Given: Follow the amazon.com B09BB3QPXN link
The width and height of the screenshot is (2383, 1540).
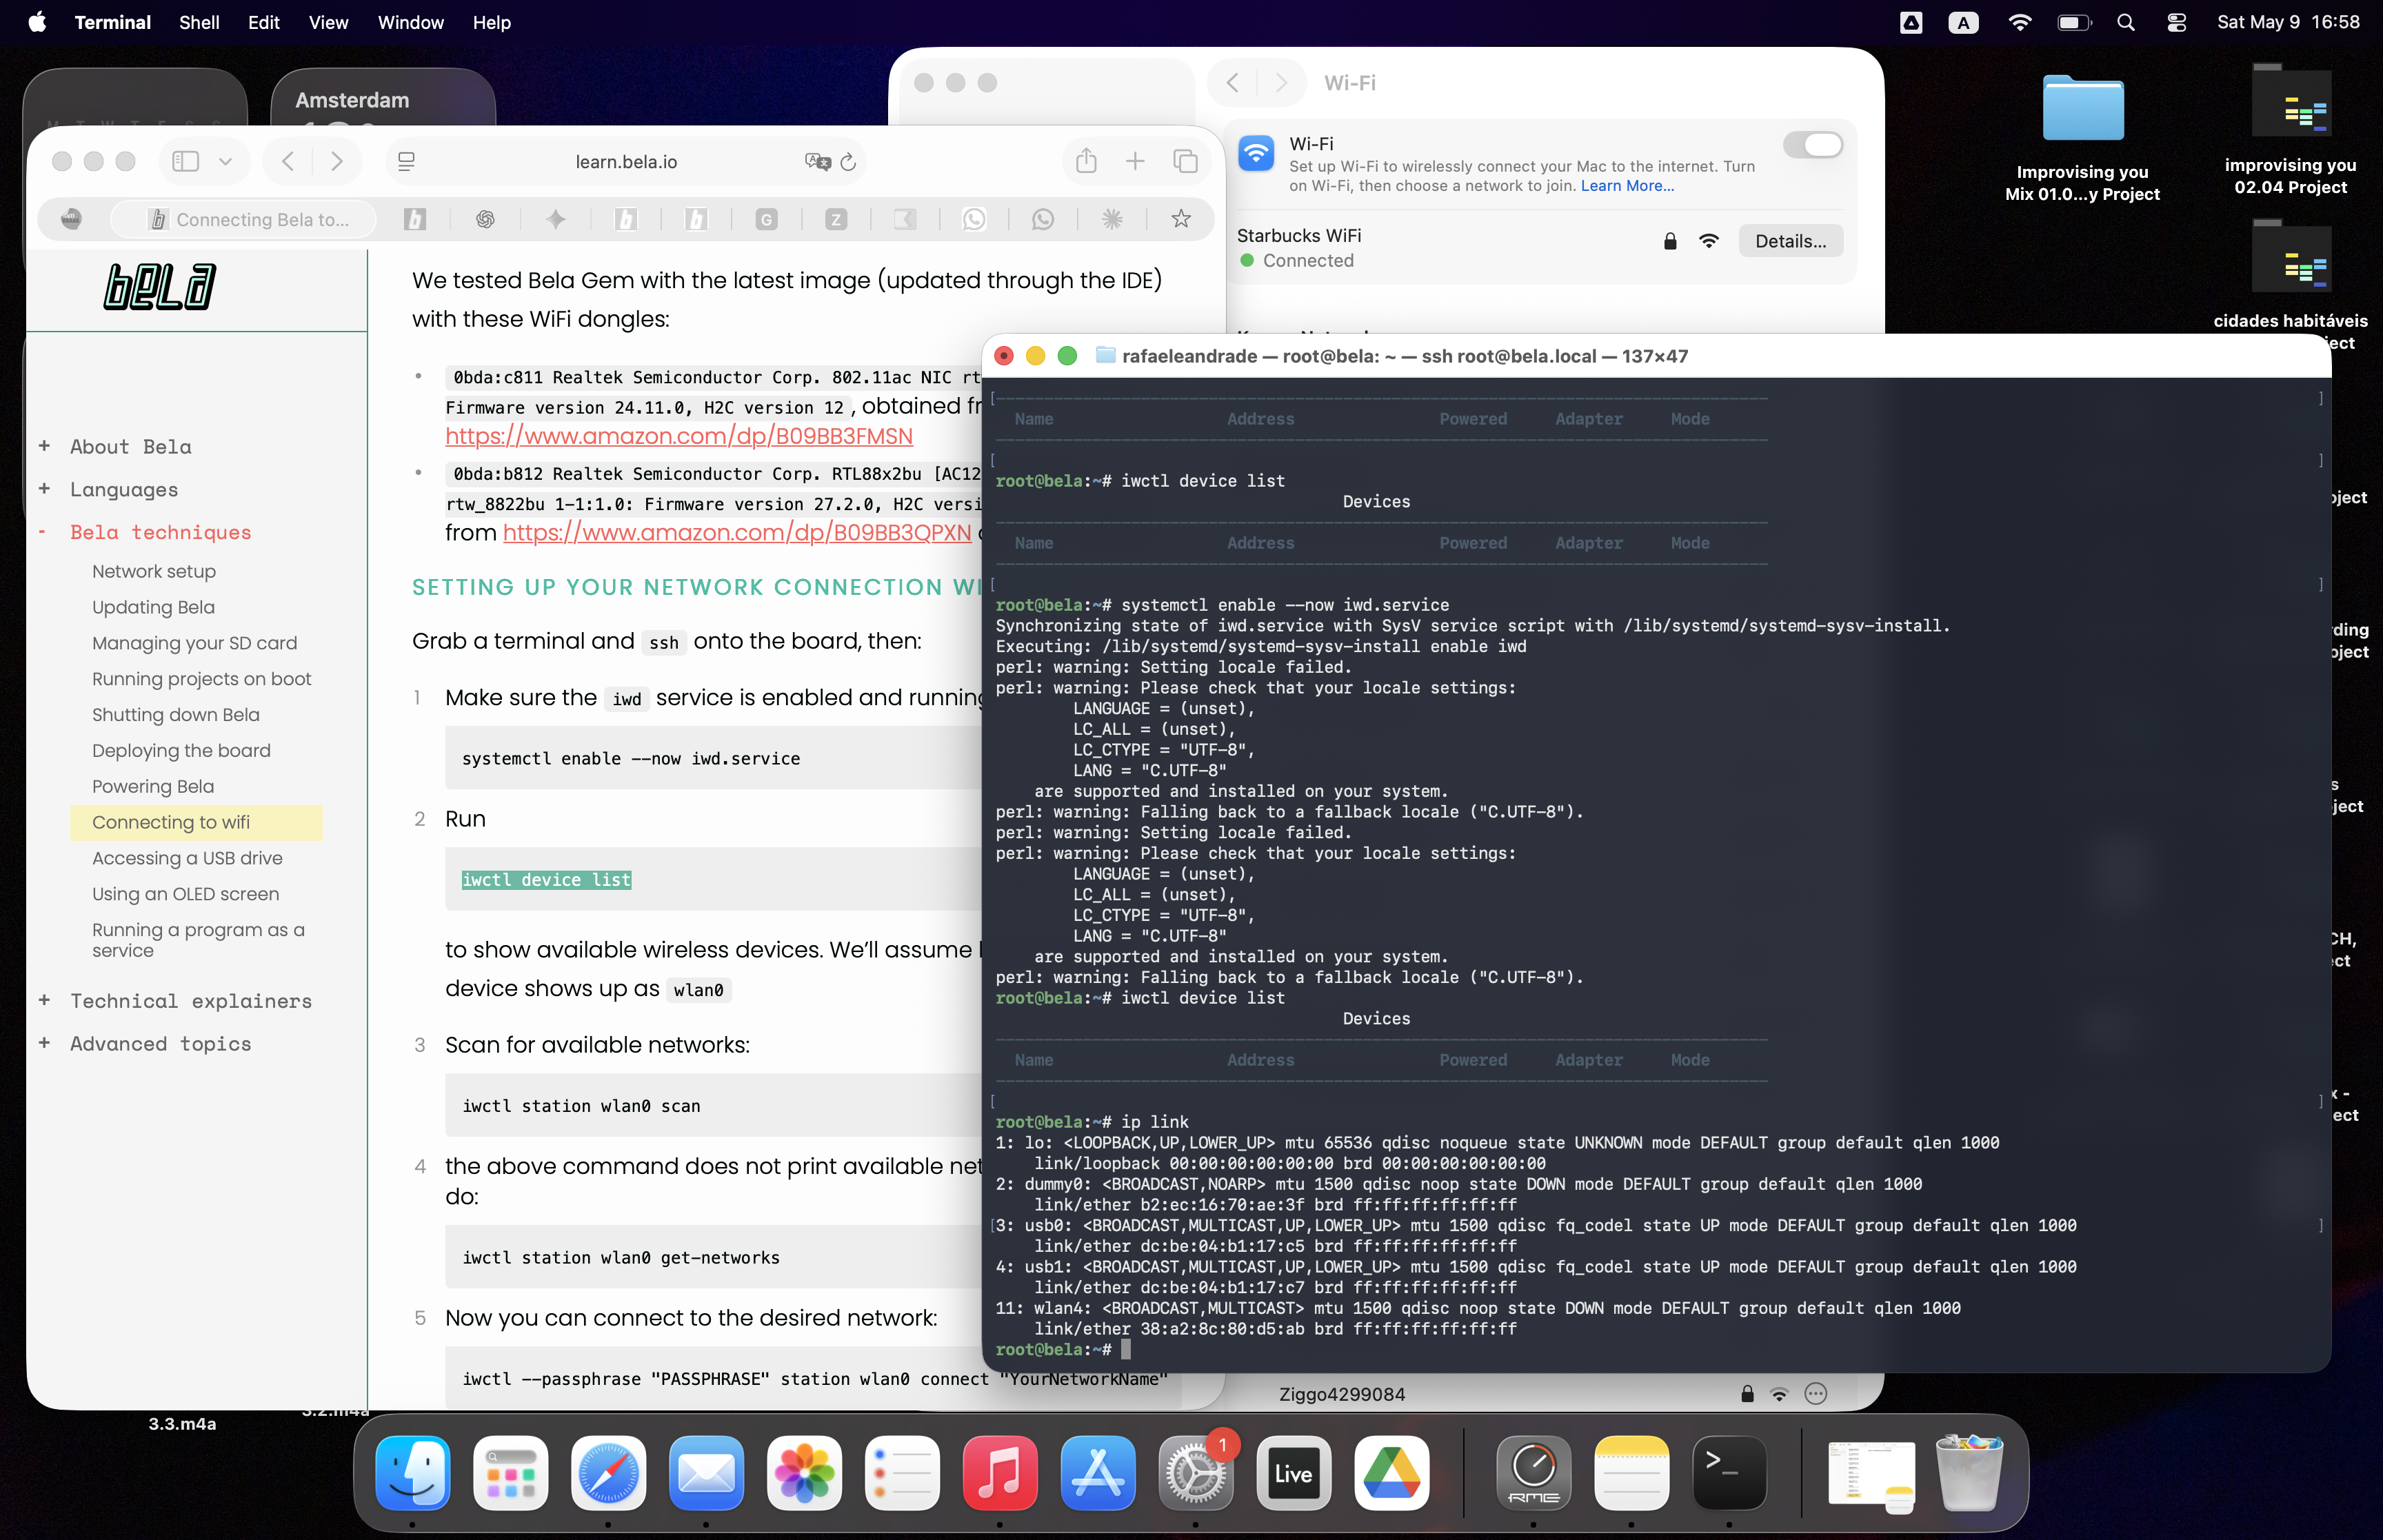Looking at the screenshot, I should [737, 533].
